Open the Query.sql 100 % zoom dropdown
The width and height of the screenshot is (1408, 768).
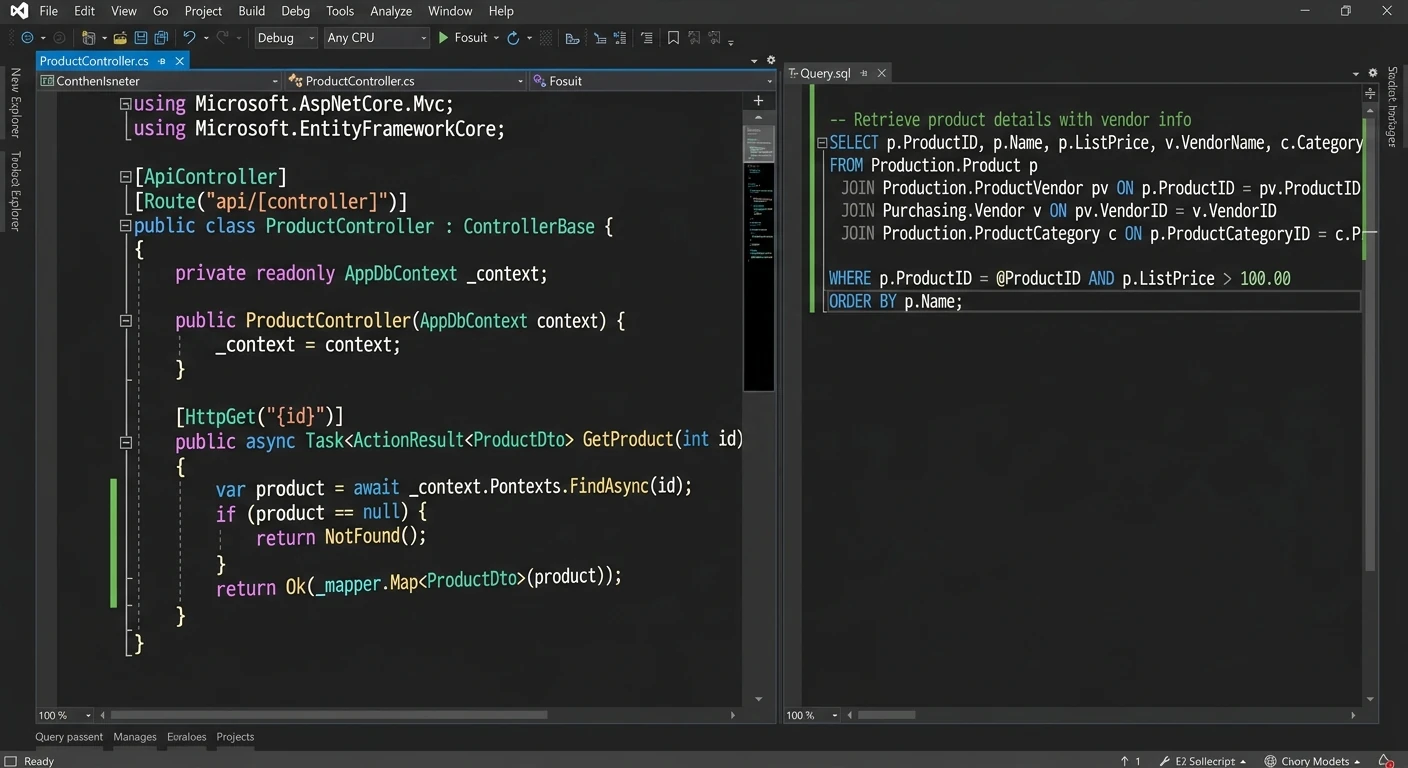tap(812, 715)
